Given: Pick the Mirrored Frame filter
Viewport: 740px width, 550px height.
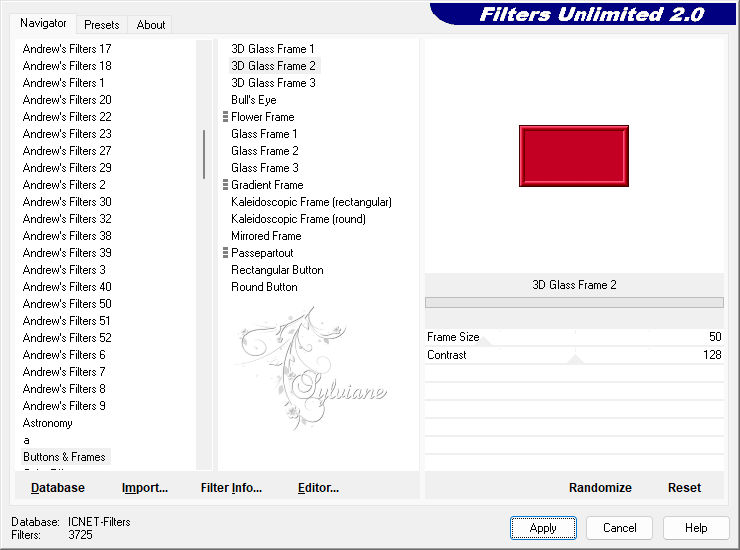Looking at the screenshot, I should pos(266,236).
